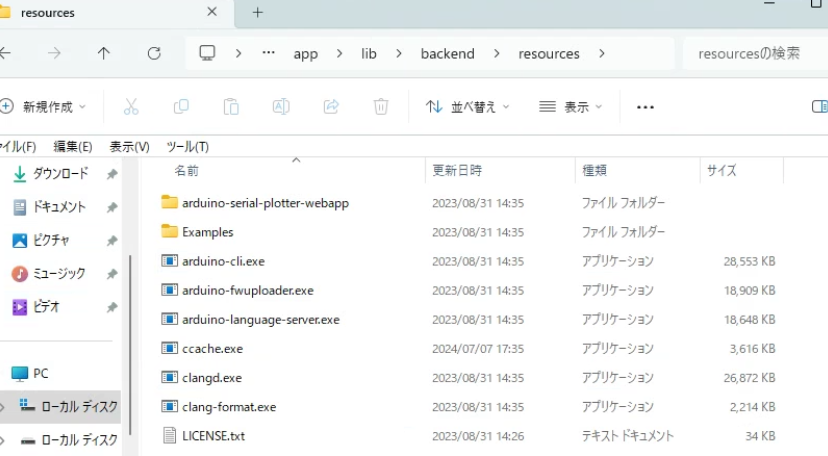Expand chevron after resources in address bar
The image size is (828, 456).
tap(601, 53)
